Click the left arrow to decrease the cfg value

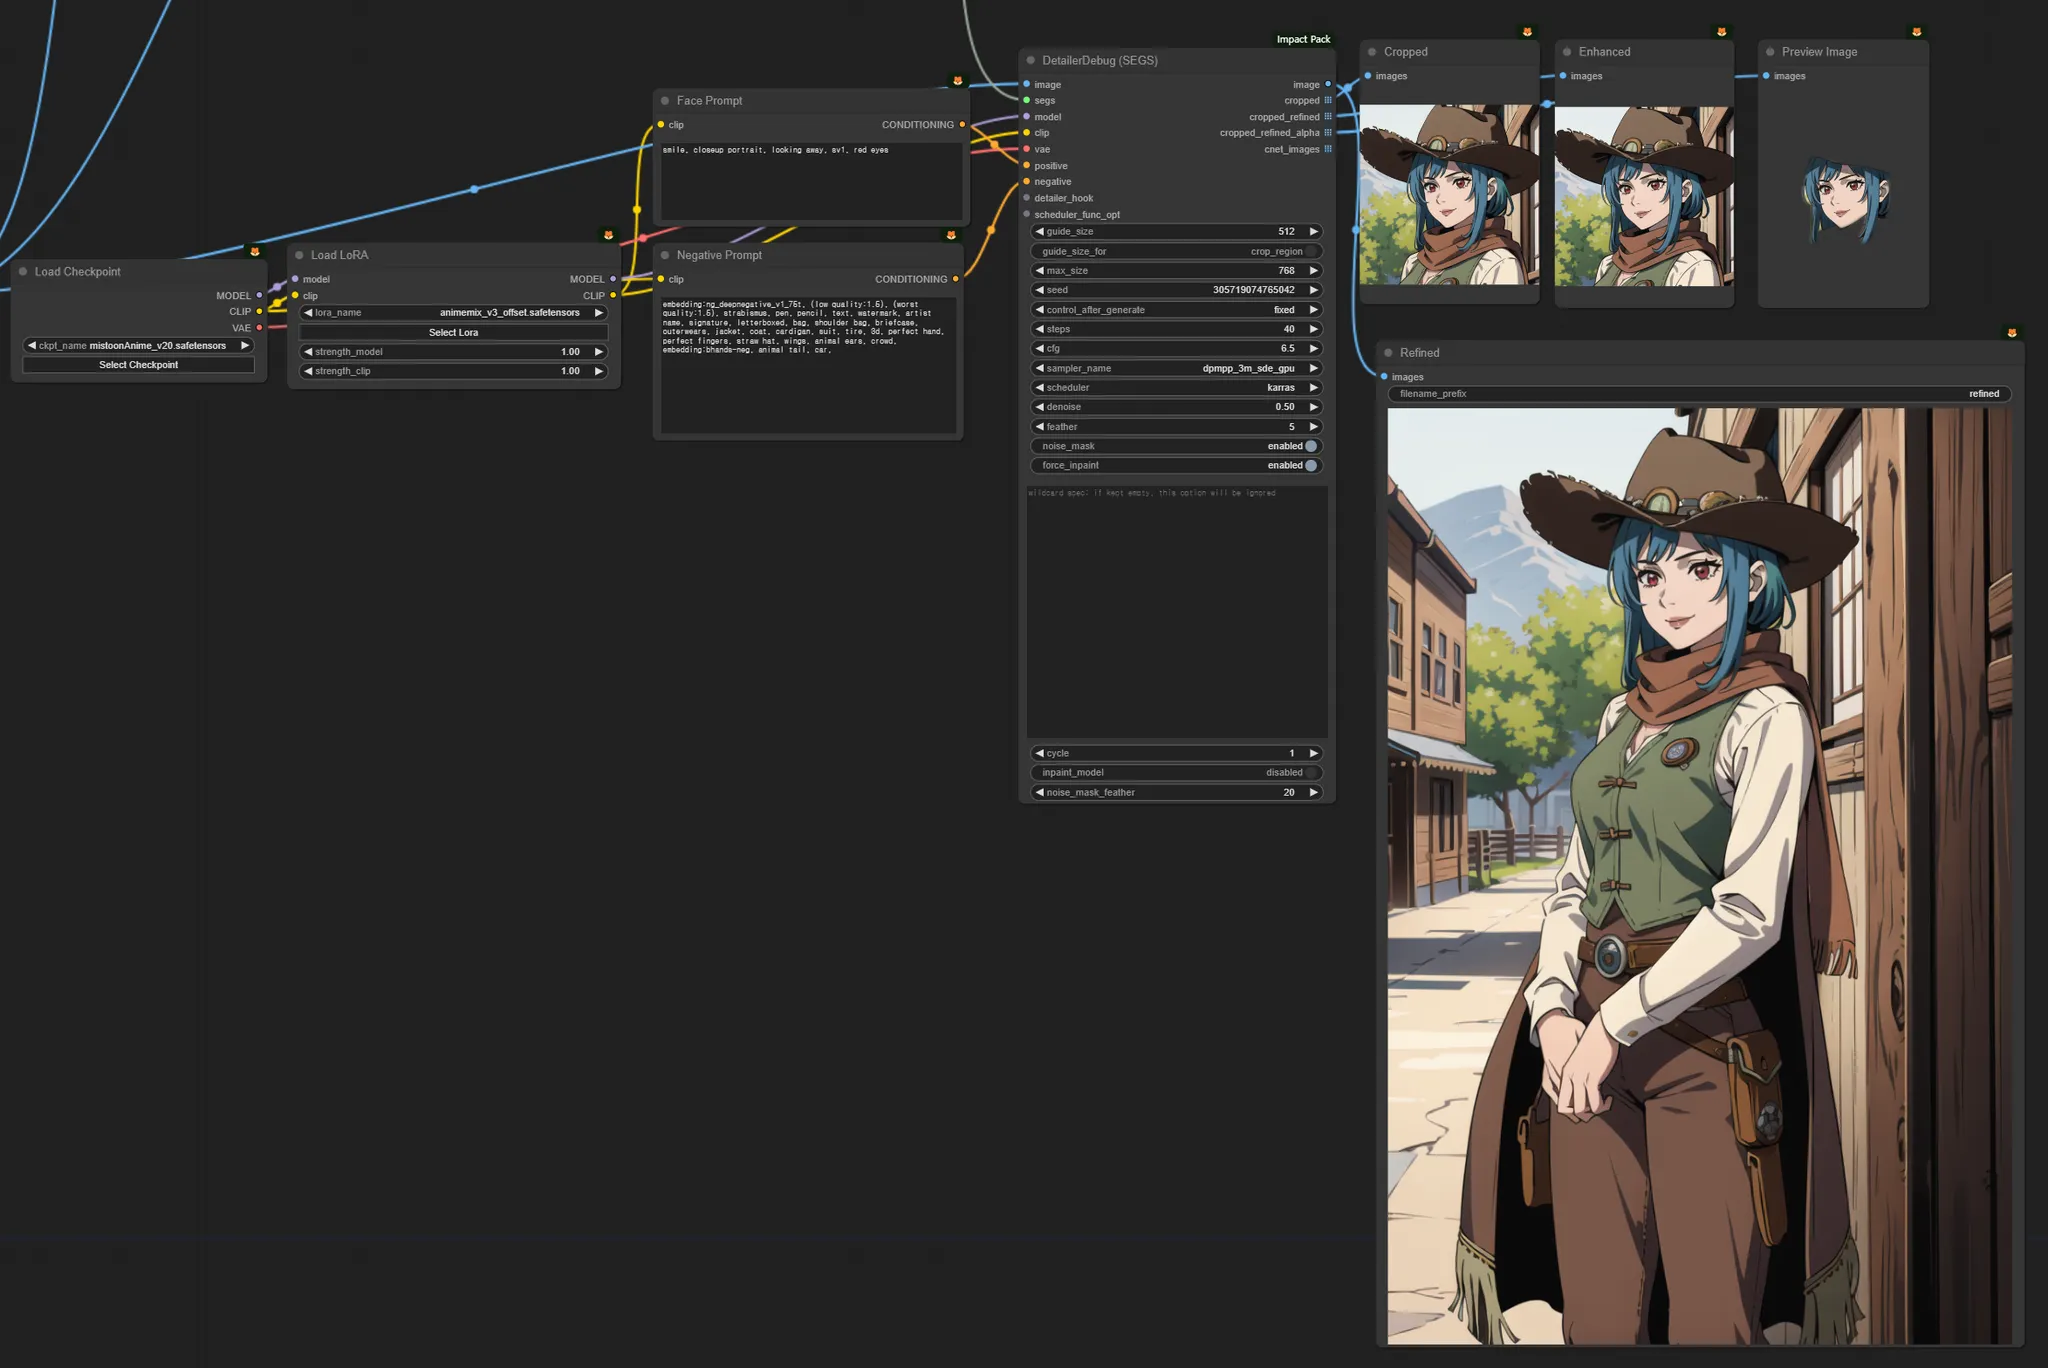click(x=1040, y=349)
